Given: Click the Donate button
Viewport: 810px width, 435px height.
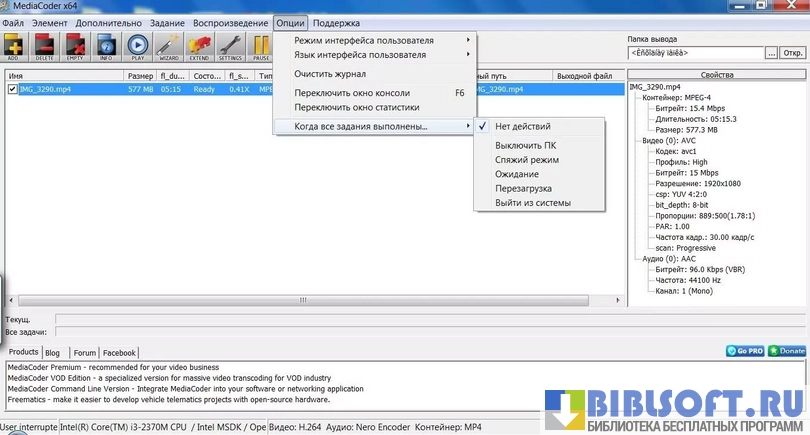Looking at the screenshot, I should 789,351.
